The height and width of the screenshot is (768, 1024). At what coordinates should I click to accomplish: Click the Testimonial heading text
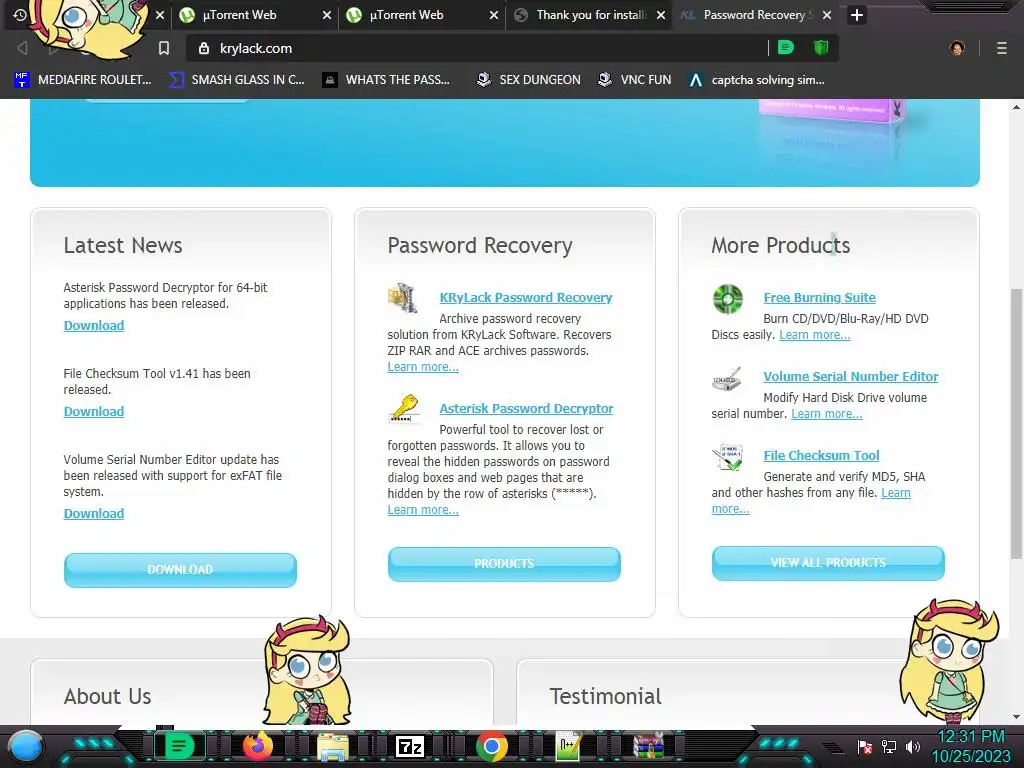605,697
